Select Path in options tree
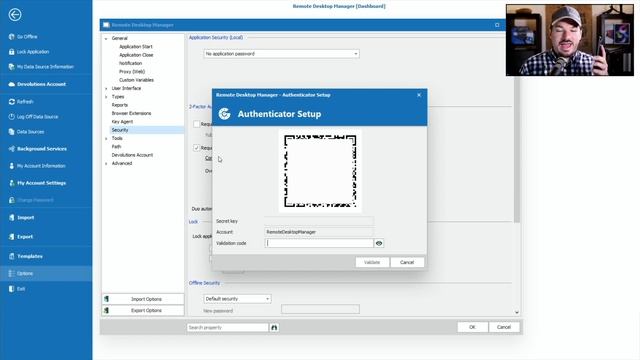640x360 pixels. point(116,147)
